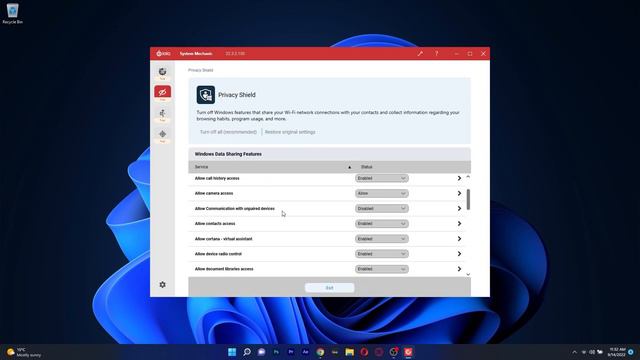Select the 'Allow camera access' row label
The image size is (640, 360).
(x=214, y=193)
